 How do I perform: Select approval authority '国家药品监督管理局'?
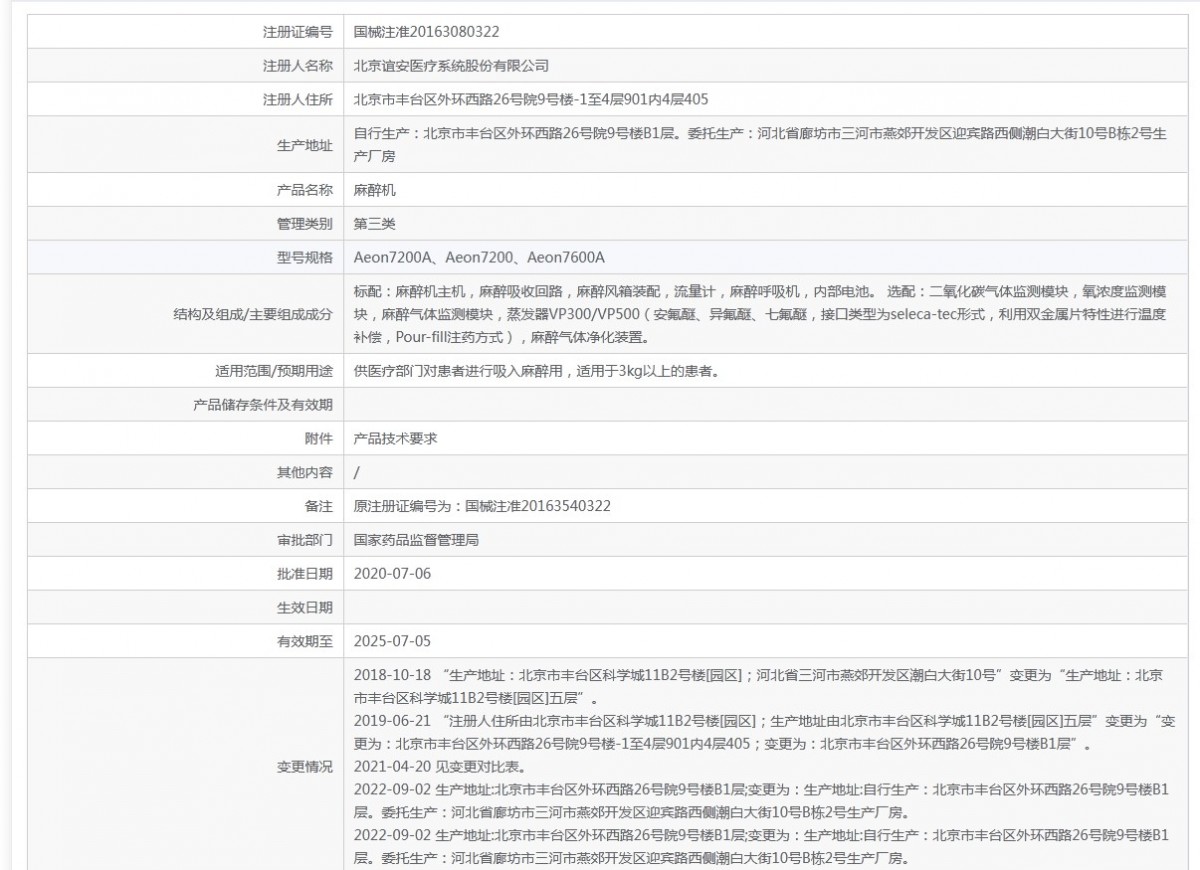[418, 540]
